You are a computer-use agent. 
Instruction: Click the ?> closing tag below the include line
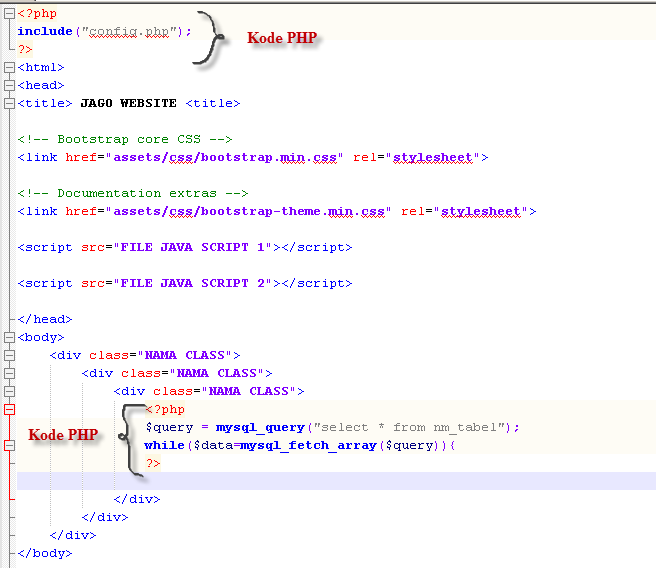tap(25, 49)
